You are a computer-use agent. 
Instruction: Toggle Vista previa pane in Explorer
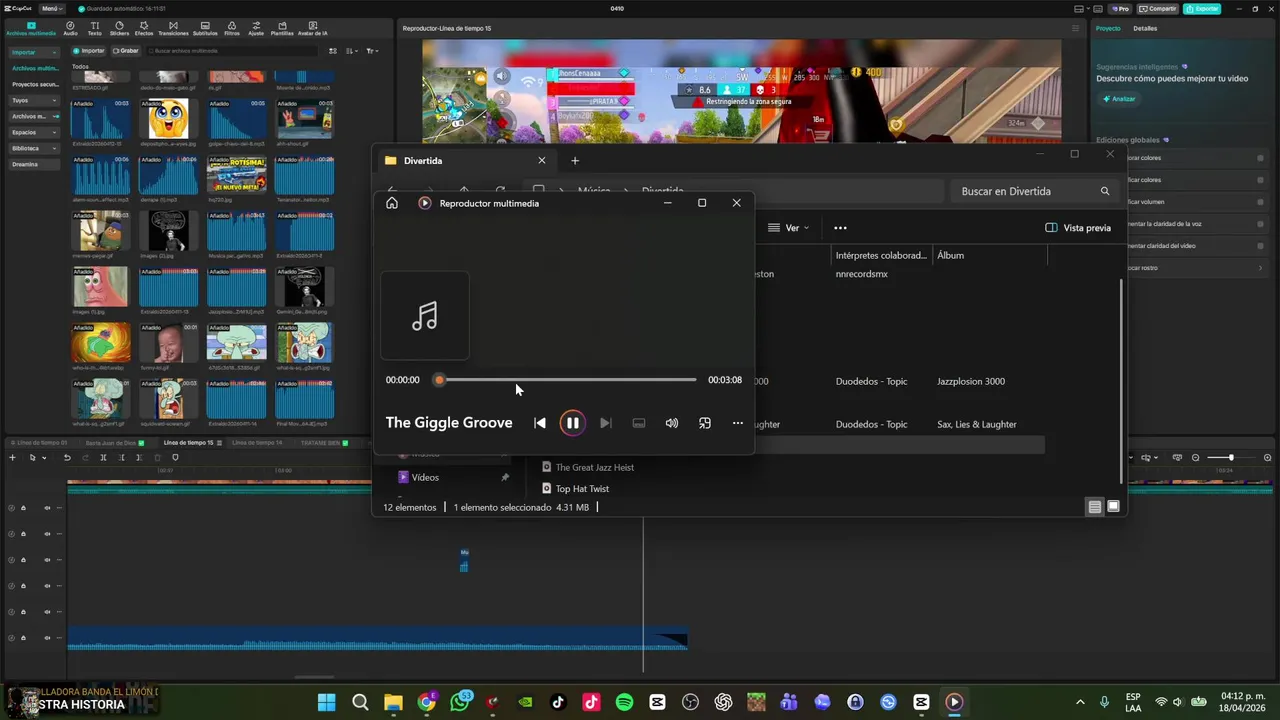1078,228
